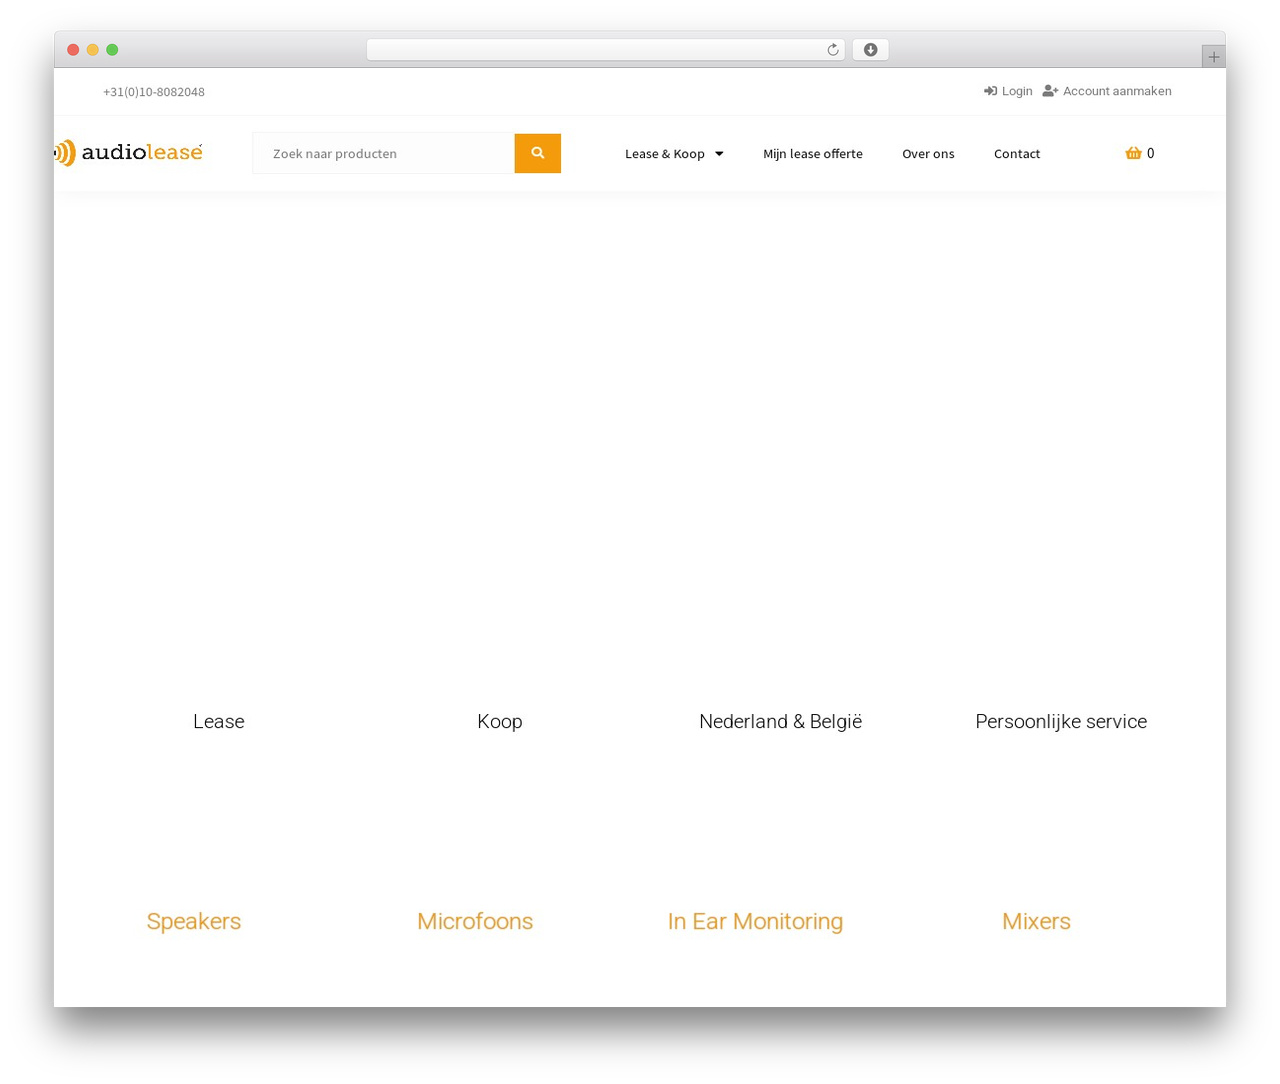Navigate to the Contact page
The image size is (1280, 1084).
1017,154
